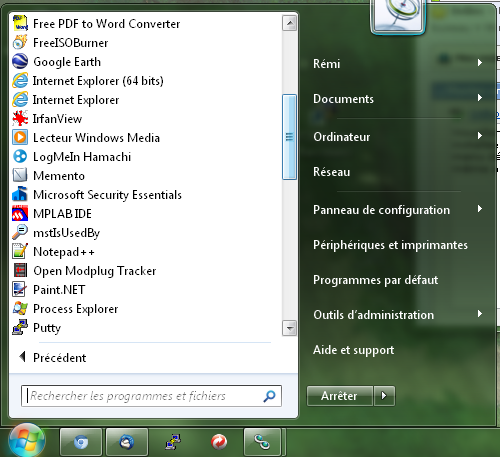Viewport: 500px width, 457px height.
Task: Click the Windows Start orb
Action: (x=27, y=441)
